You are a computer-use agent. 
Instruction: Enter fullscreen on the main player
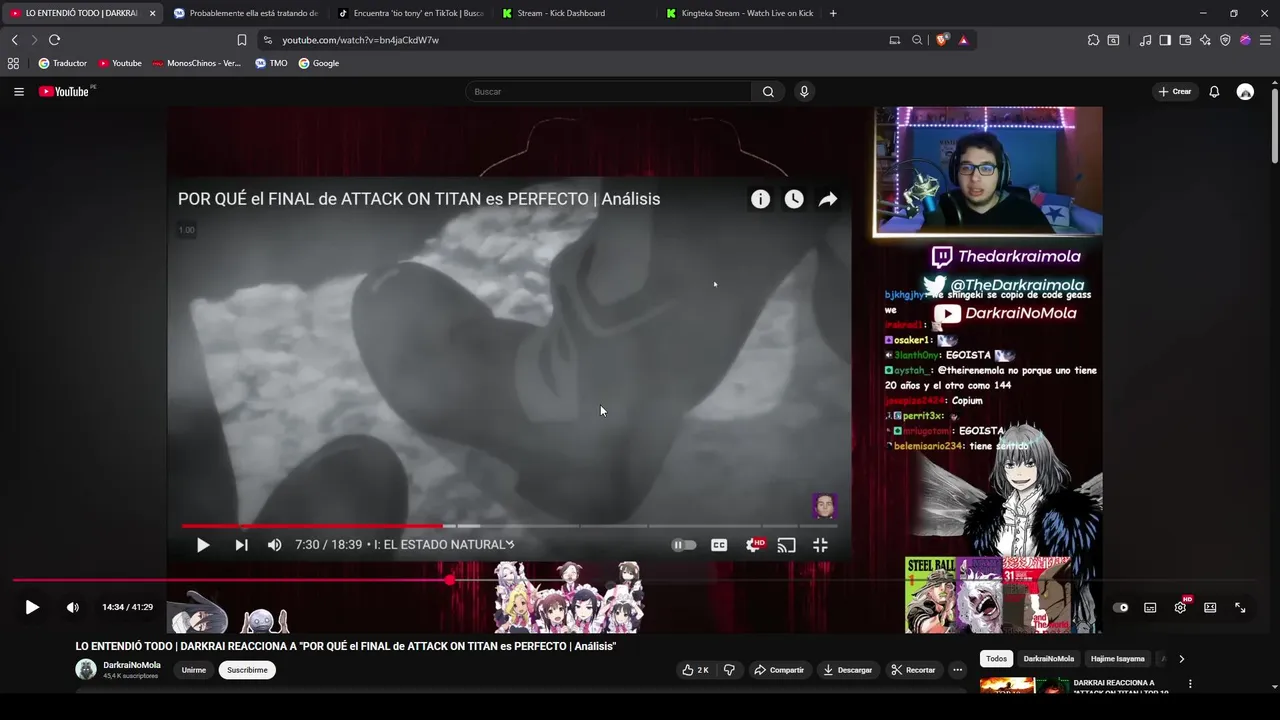tap(1240, 607)
